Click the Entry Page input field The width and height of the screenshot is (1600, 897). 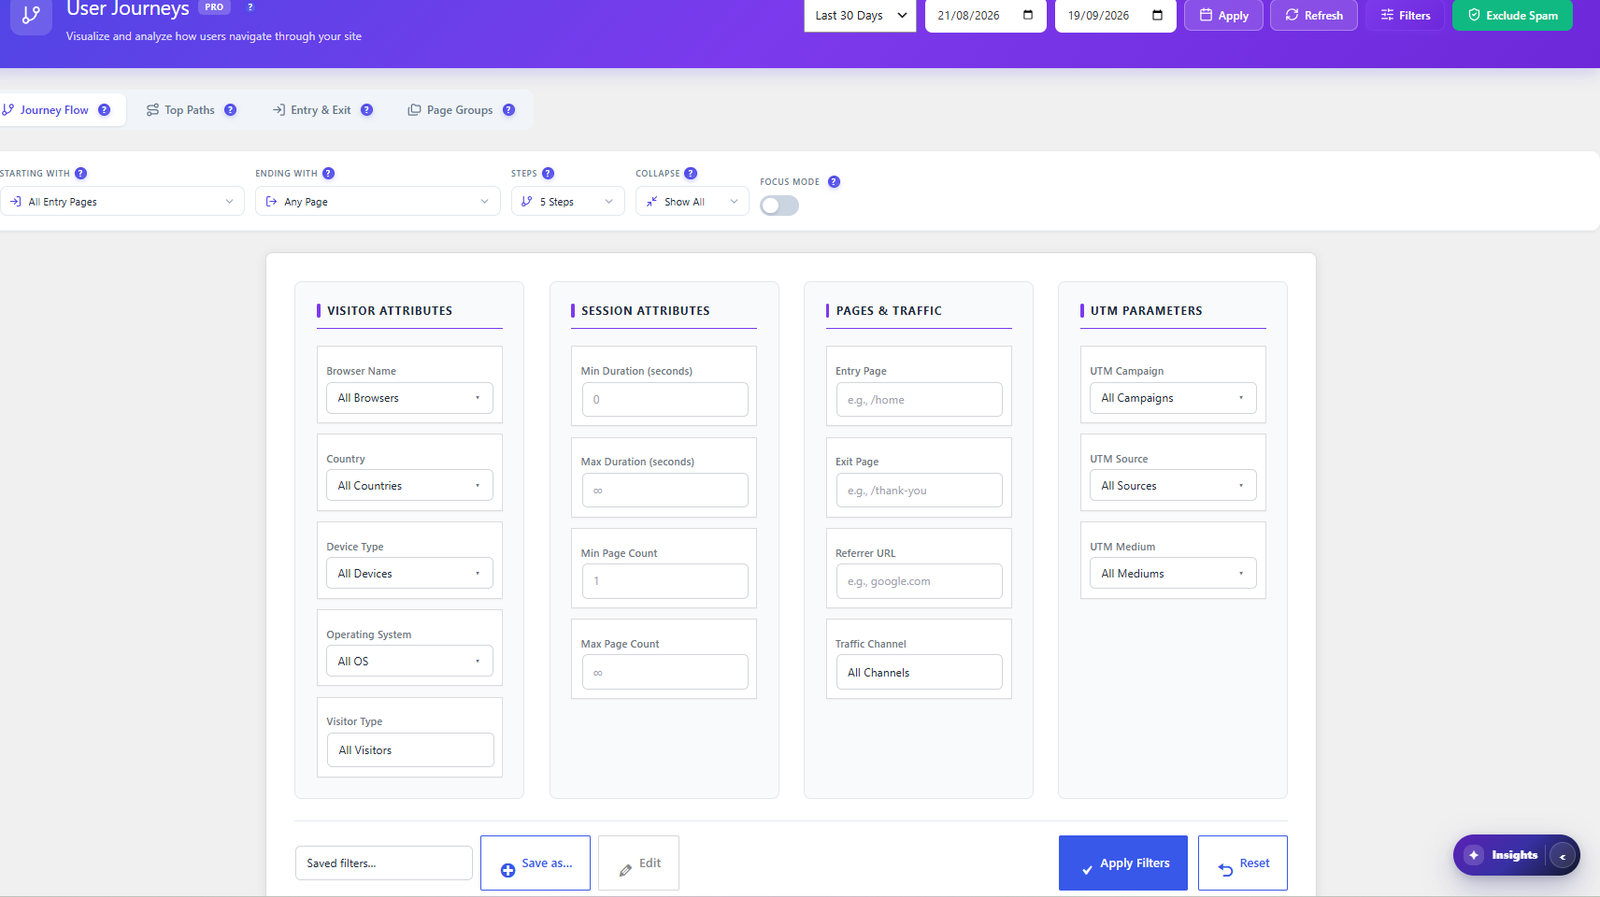tap(919, 400)
